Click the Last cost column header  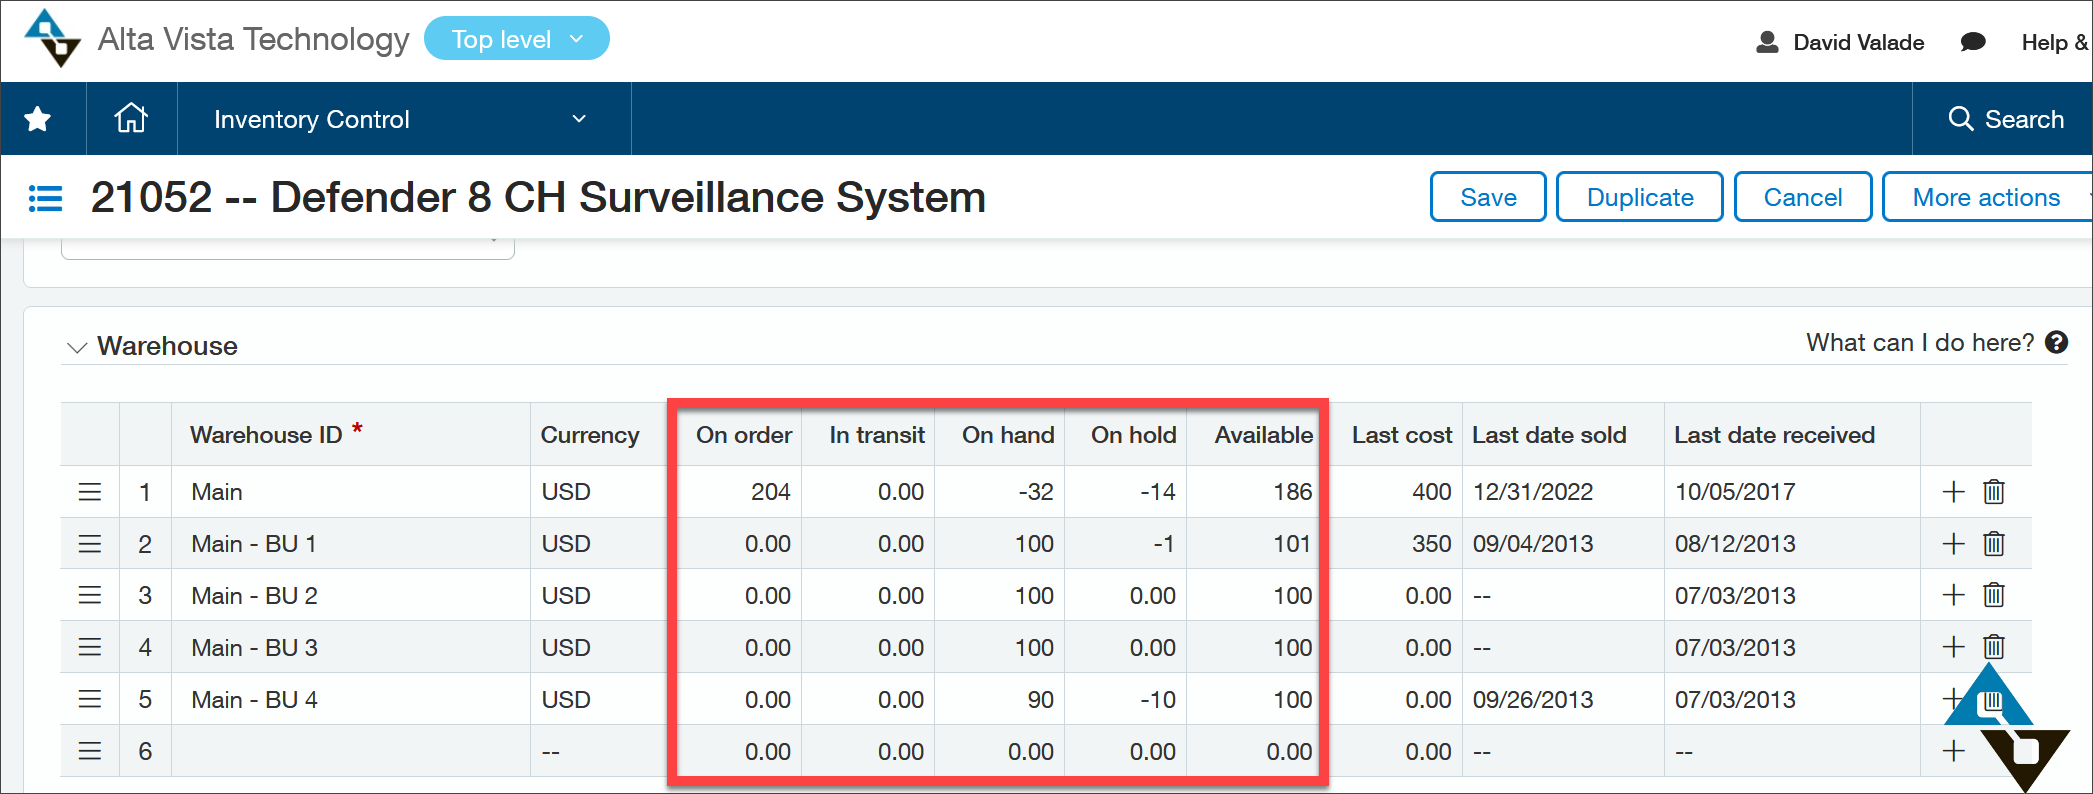tap(1402, 435)
